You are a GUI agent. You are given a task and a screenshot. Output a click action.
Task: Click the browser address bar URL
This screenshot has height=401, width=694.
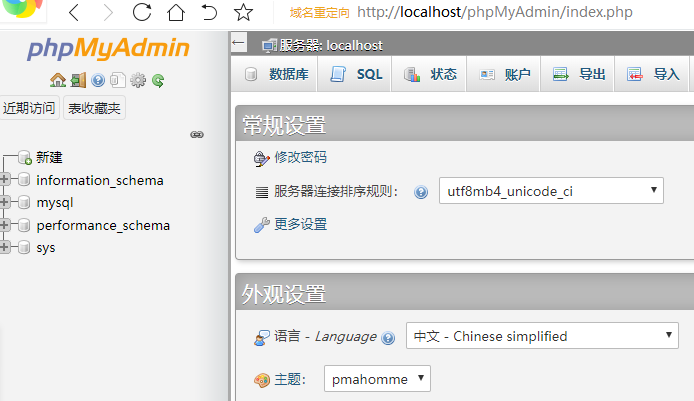tap(495, 12)
